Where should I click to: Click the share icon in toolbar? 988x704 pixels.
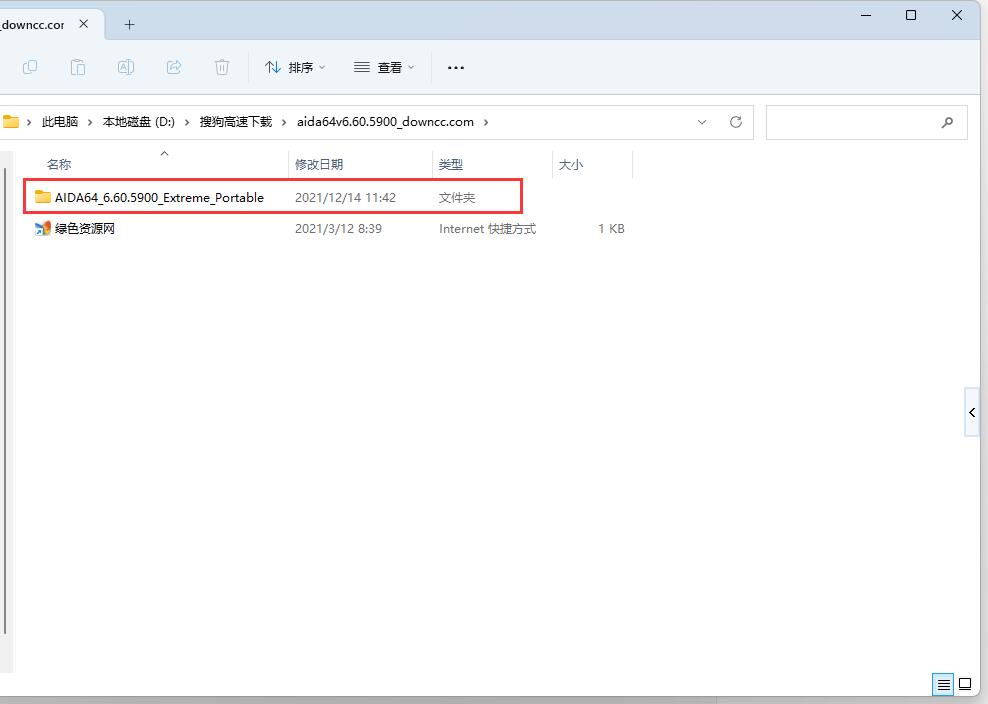[174, 67]
